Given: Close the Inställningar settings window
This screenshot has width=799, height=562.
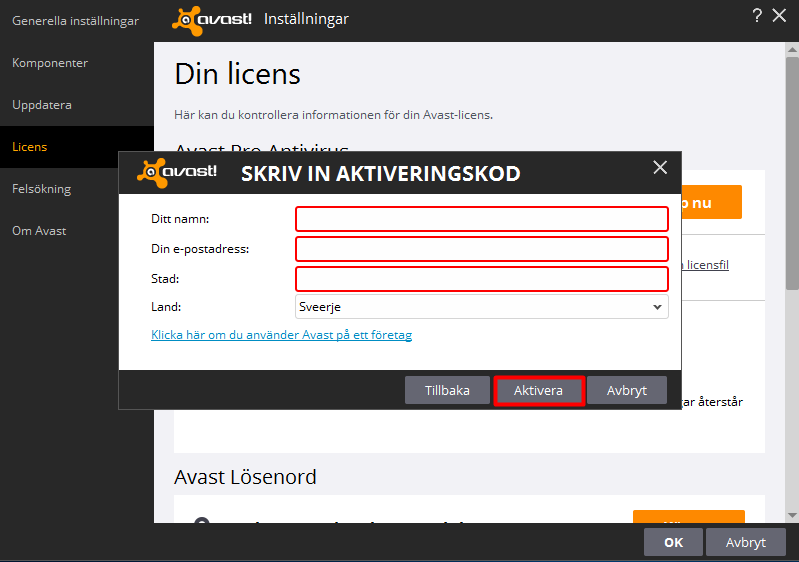Looking at the screenshot, I should click(x=779, y=16).
